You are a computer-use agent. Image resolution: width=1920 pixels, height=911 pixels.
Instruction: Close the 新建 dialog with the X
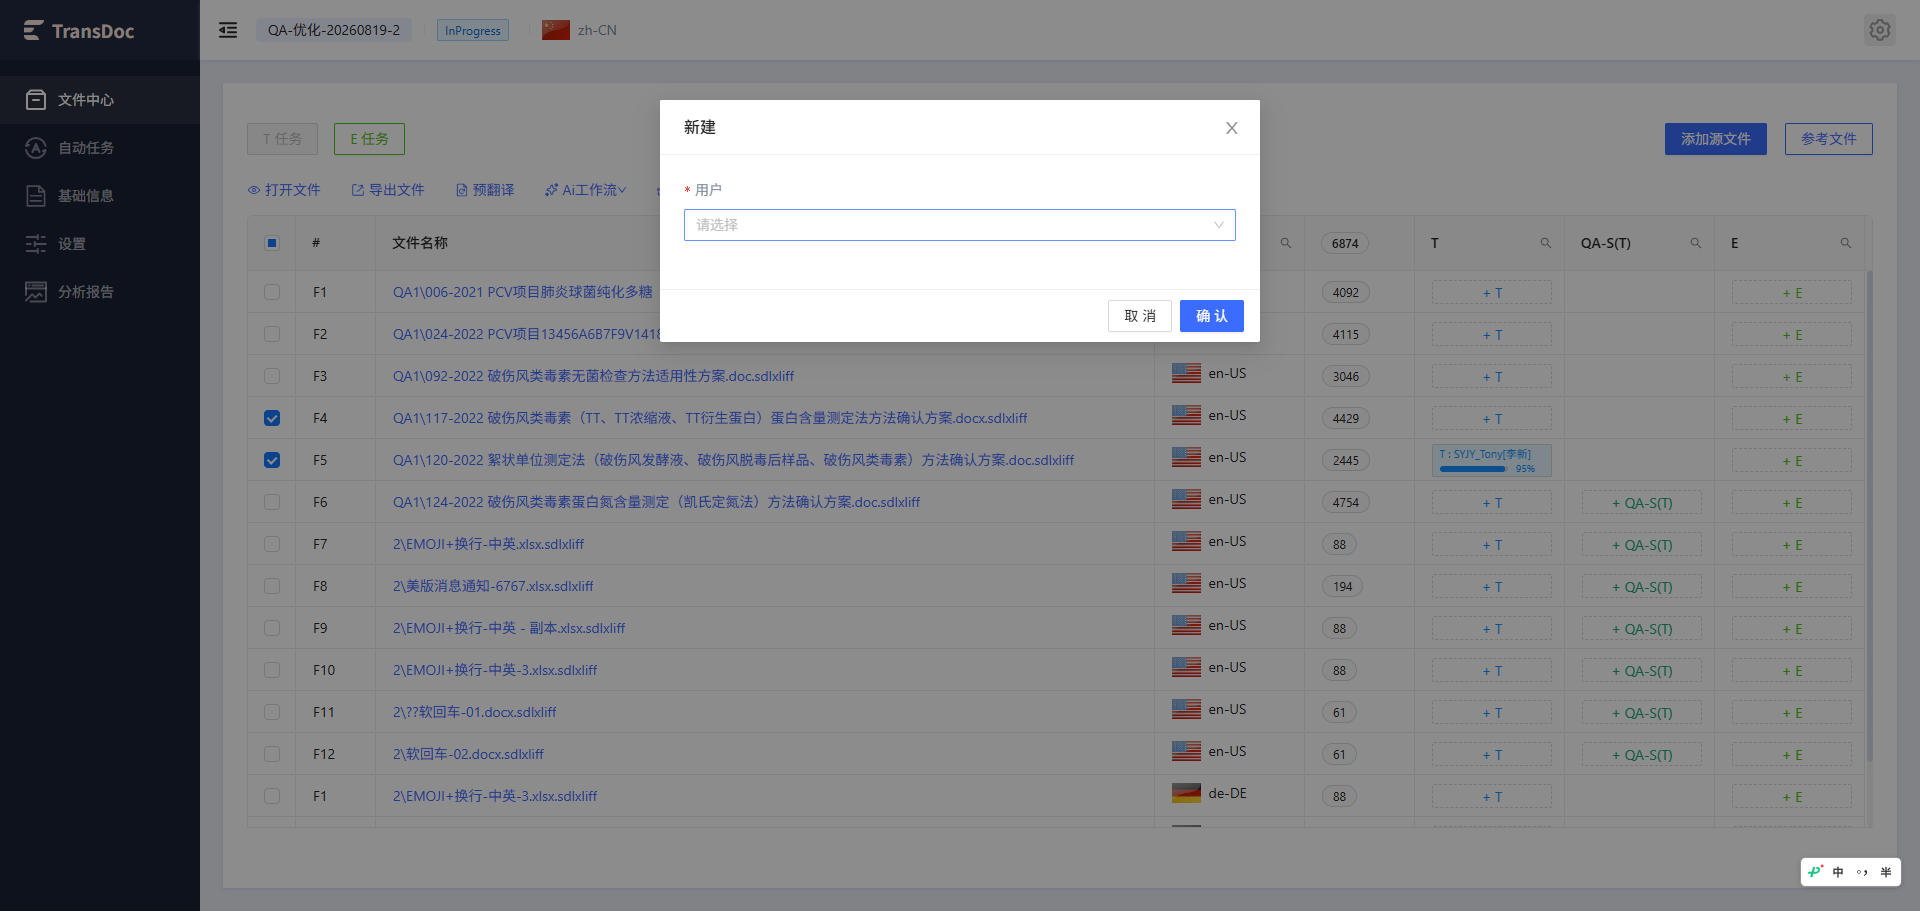1232,128
